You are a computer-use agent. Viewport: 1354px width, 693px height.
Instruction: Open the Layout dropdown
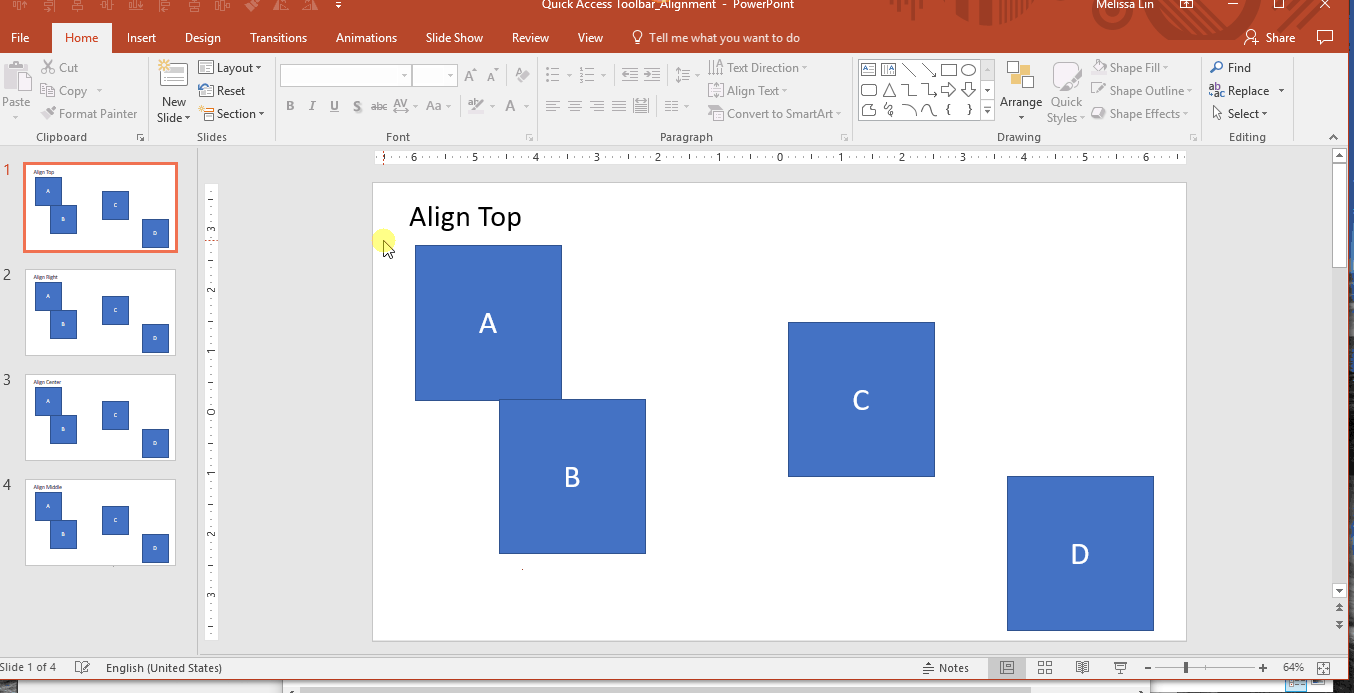230,68
